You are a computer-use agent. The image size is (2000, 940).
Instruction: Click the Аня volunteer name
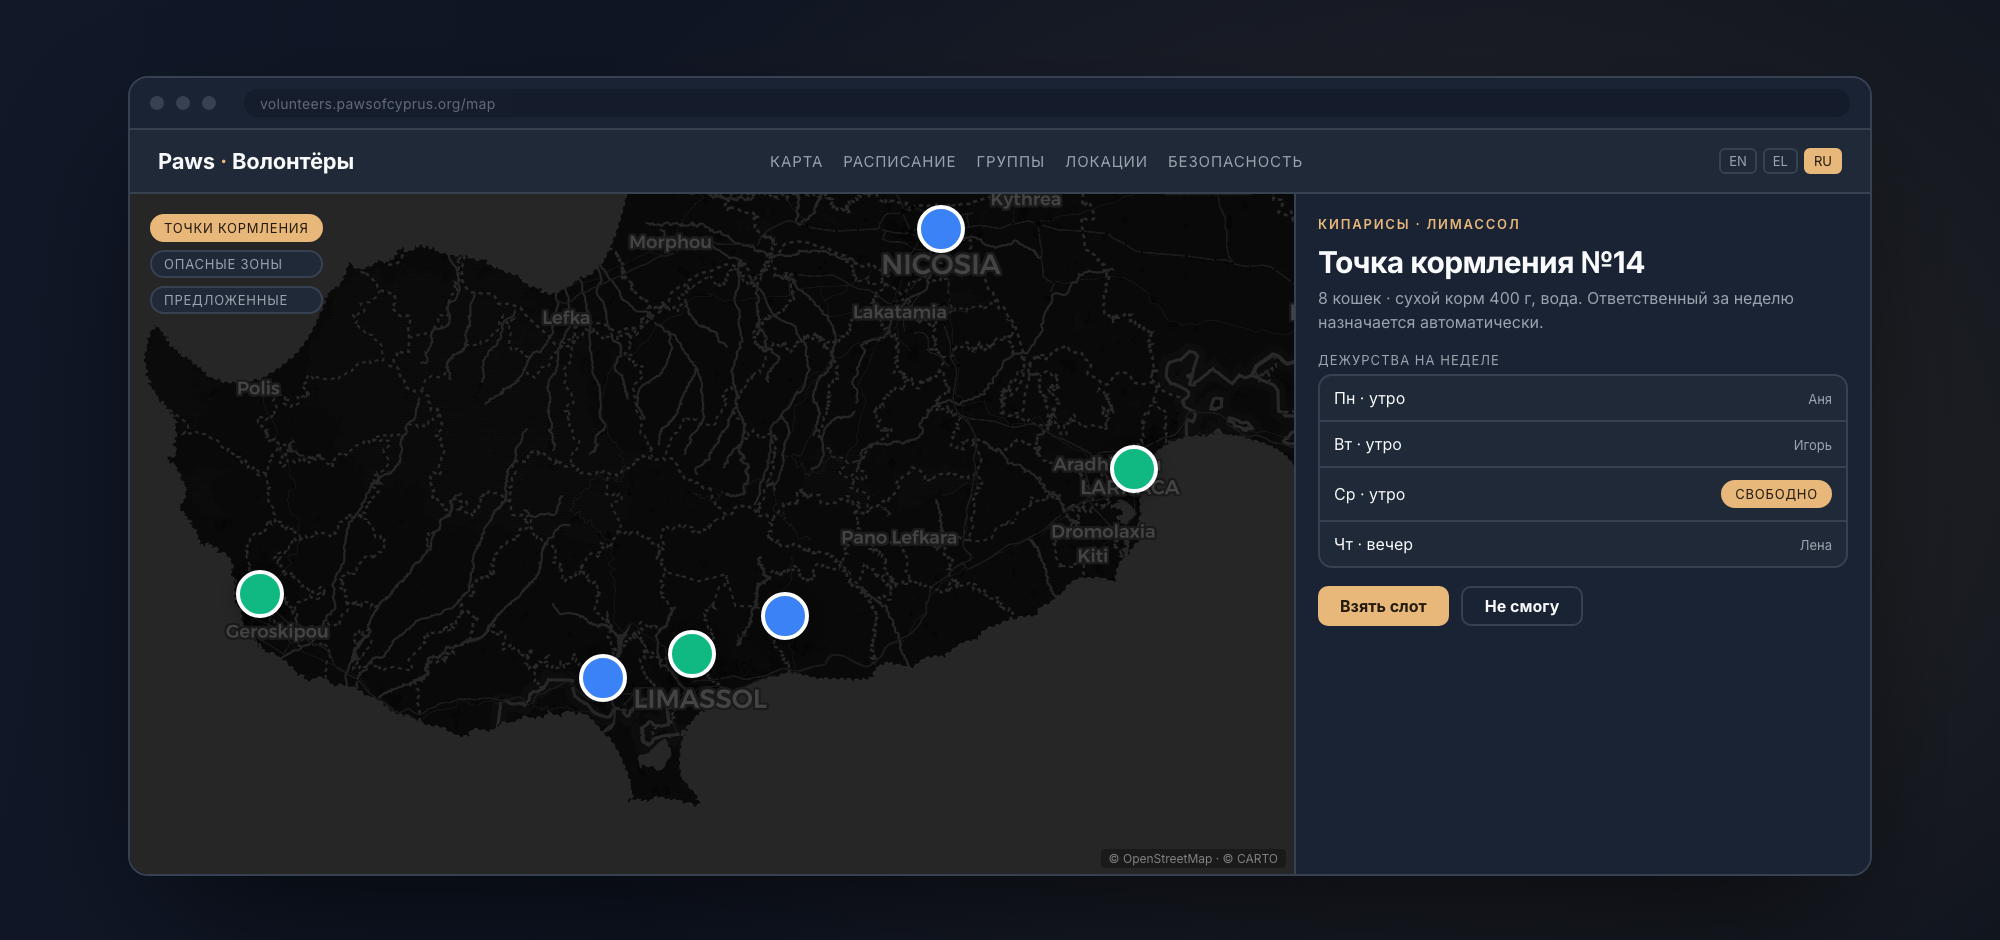click(x=1820, y=399)
